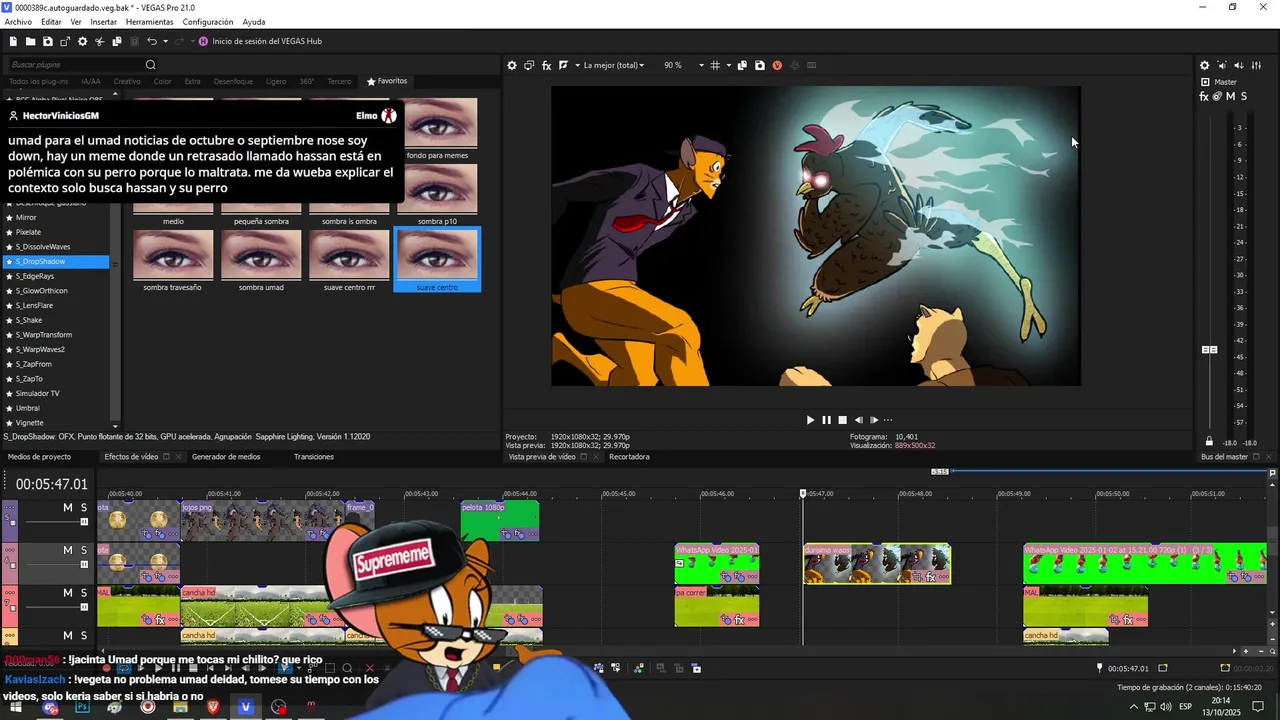Image resolution: width=1280 pixels, height=720 pixels.
Task: Open the Configuración menu
Action: coord(208,22)
